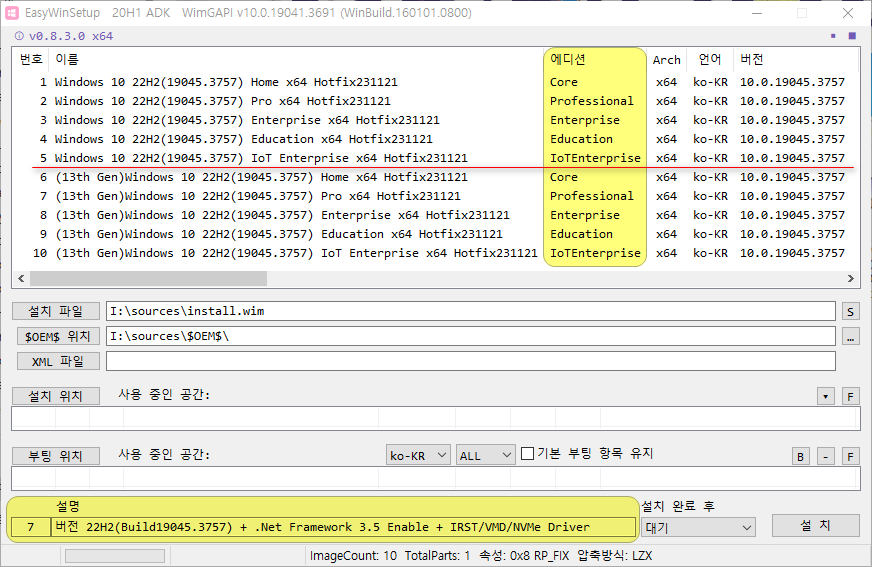Start installation with the 설 치 button
The width and height of the screenshot is (872, 567).
pos(815,525)
